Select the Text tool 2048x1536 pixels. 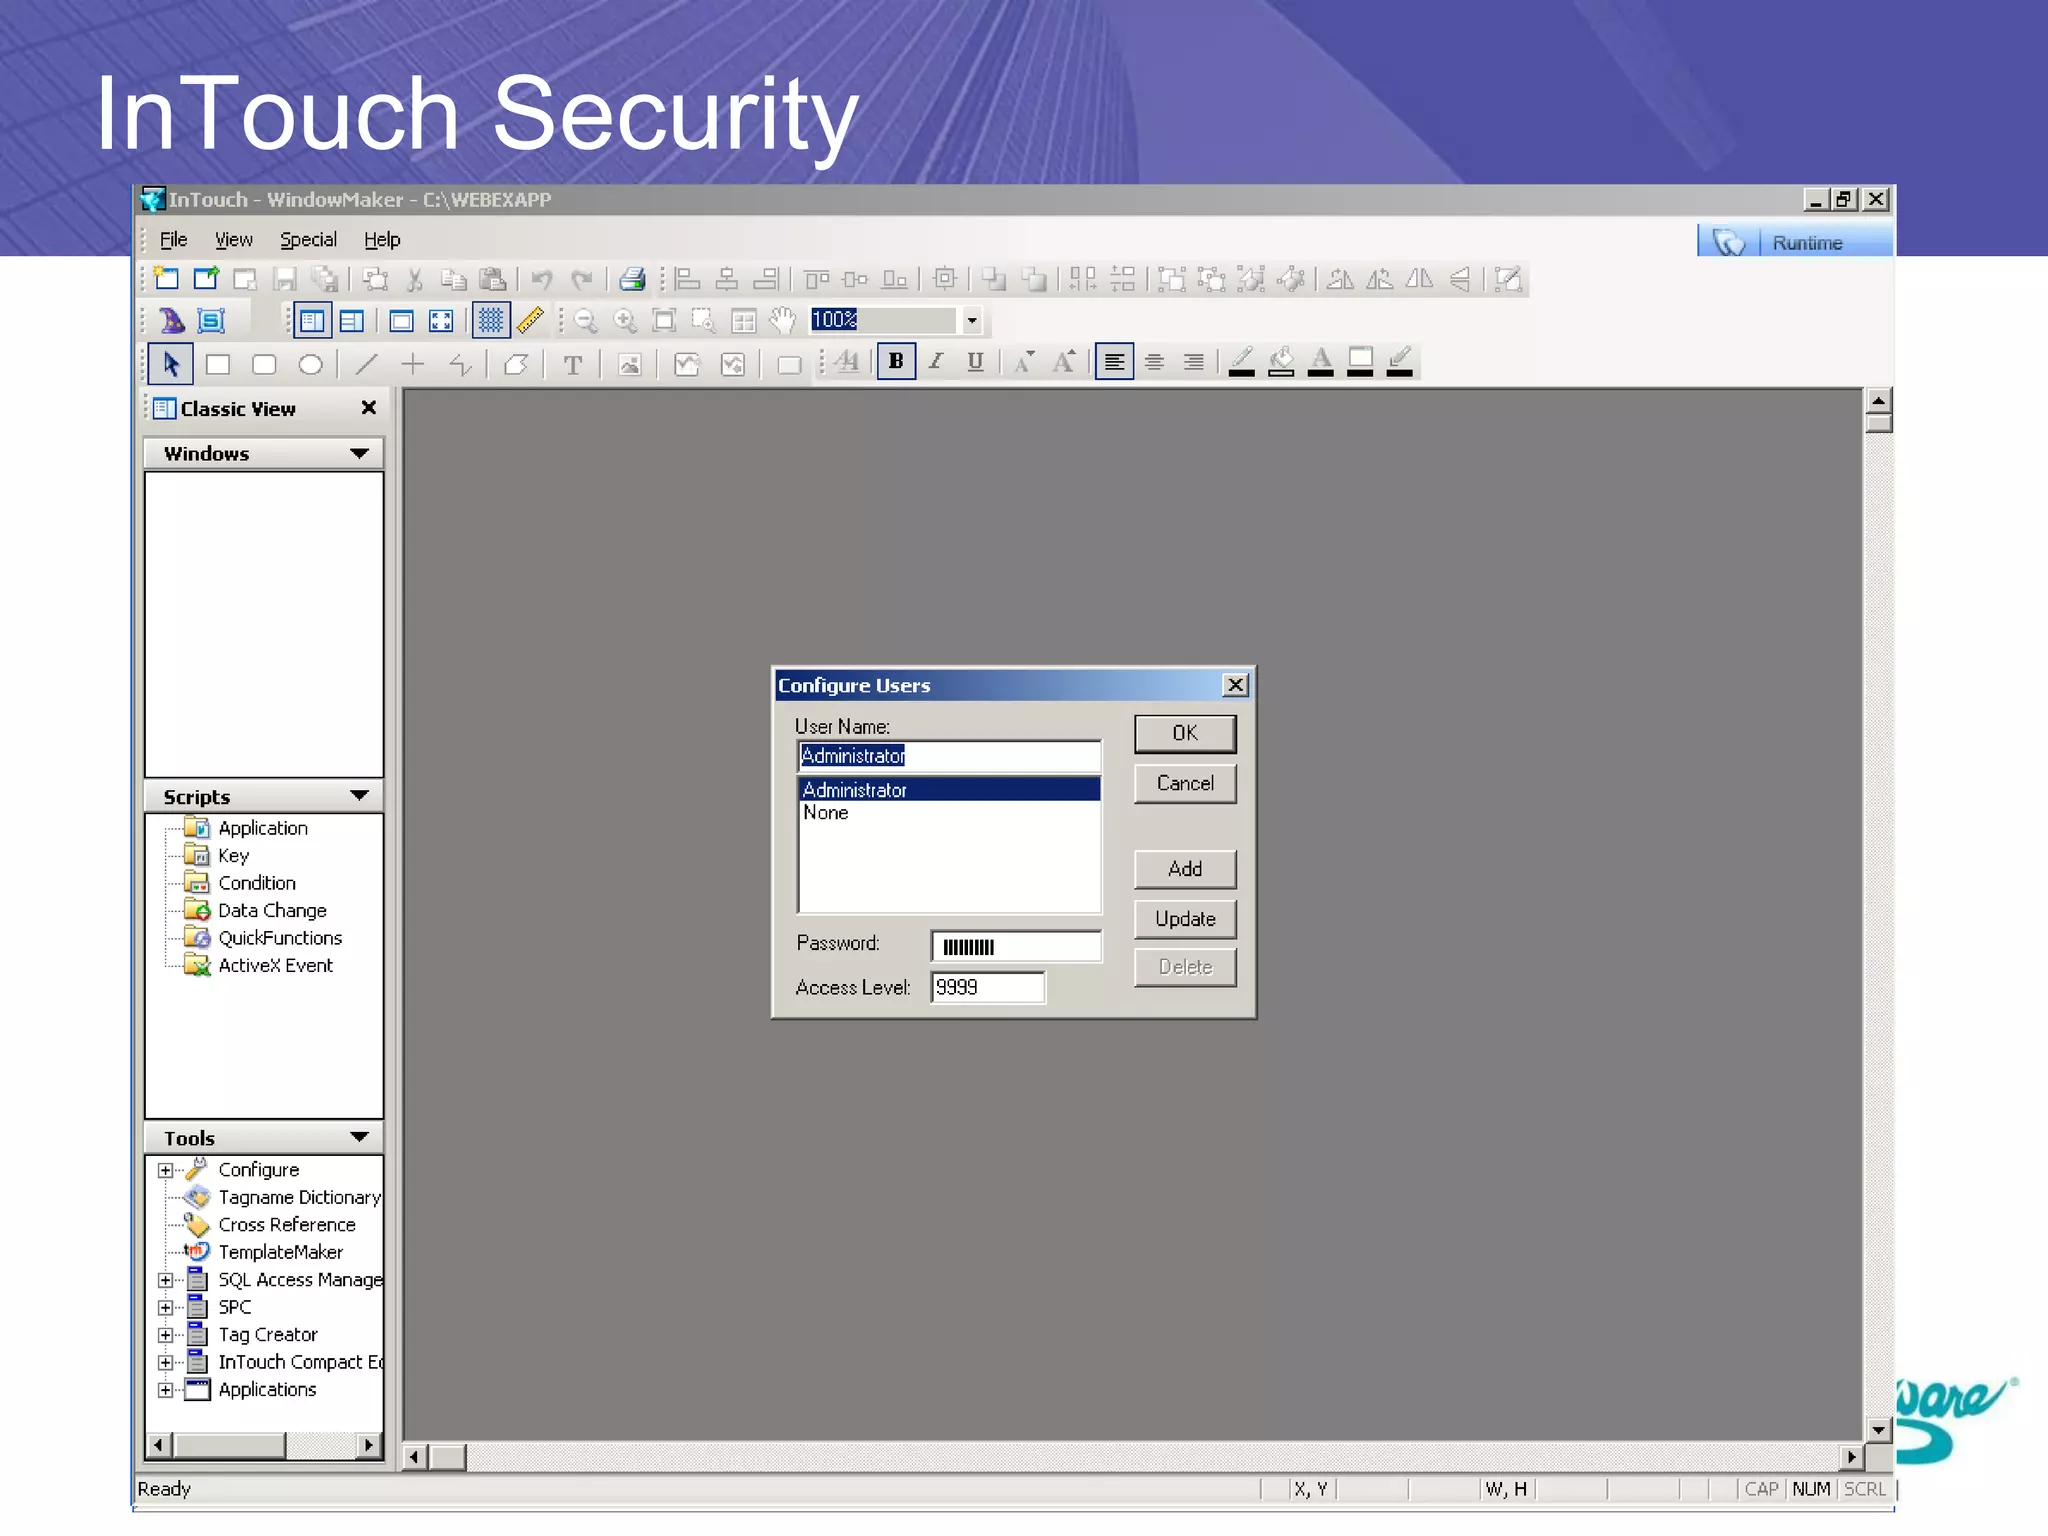tap(573, 364)
